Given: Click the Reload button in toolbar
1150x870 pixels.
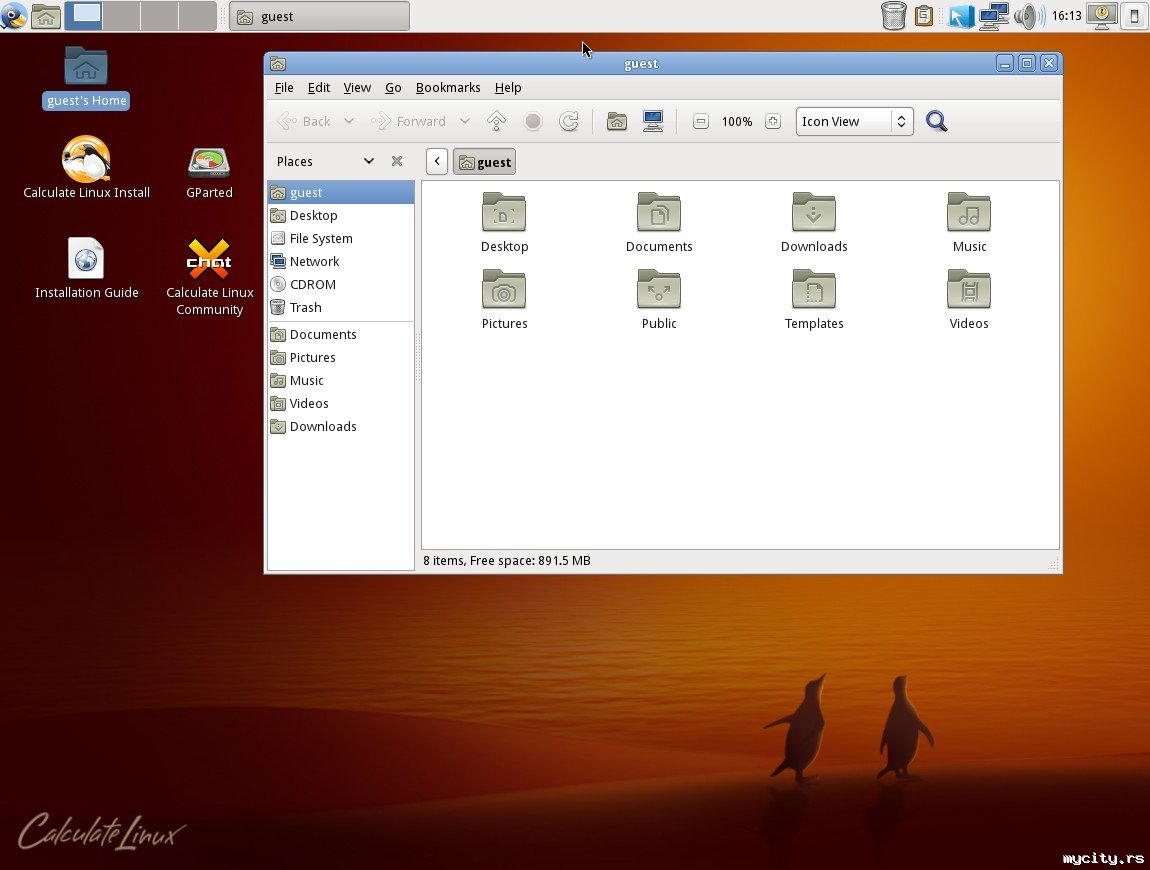Looking at the screenshot, I should tap(569, 122).
